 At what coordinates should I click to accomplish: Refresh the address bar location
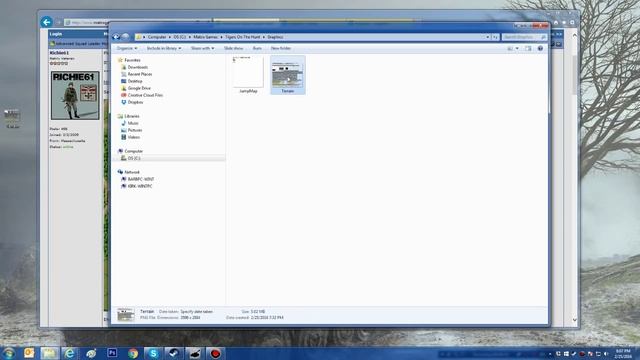(495, 37)
